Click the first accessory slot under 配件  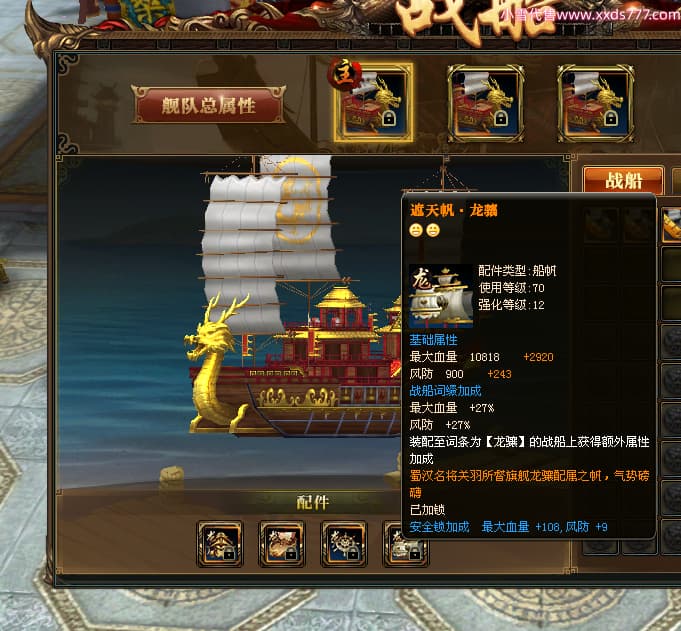pyautogui.click(x=220, y=544)
